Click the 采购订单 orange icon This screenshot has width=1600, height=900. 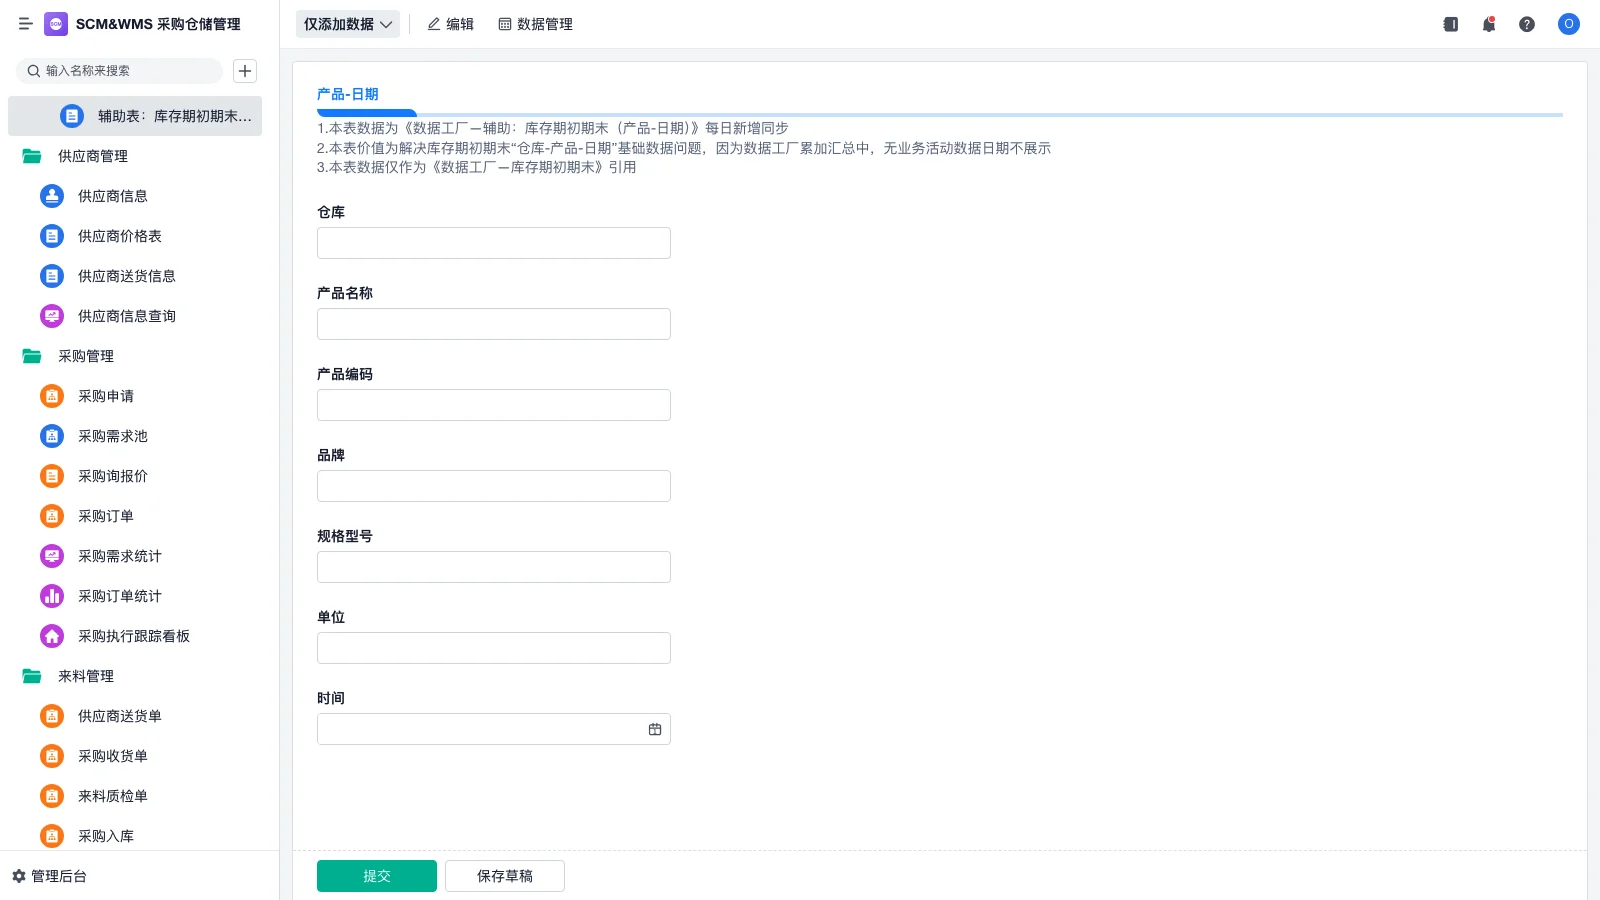click(52, 516)
